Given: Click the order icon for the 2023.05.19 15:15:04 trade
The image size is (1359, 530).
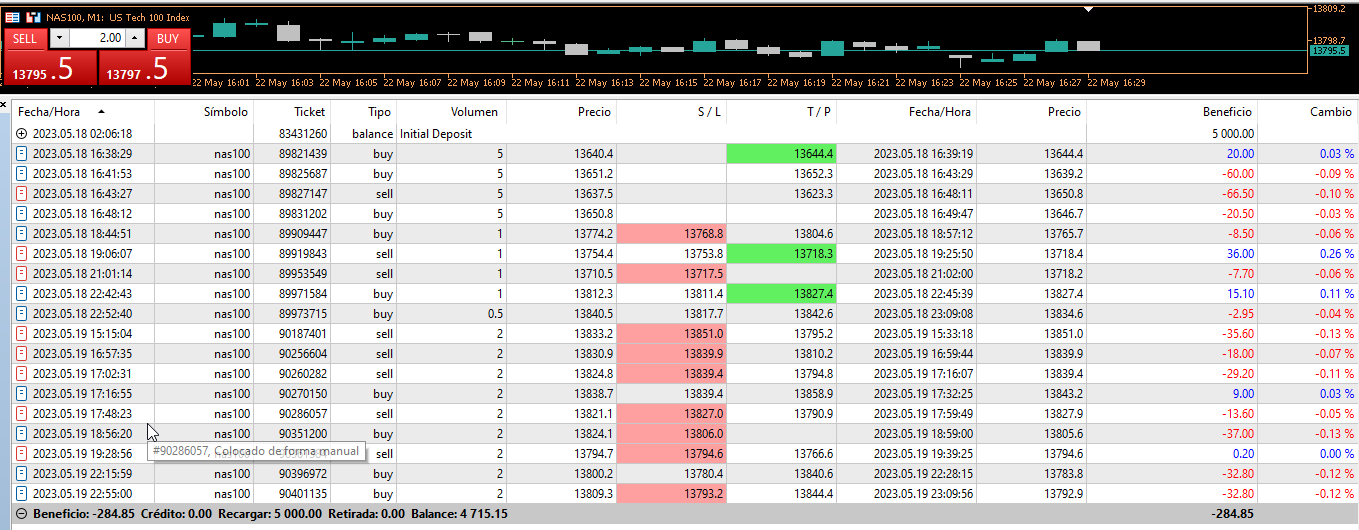Looking at the screenshot, I should 22,333.
